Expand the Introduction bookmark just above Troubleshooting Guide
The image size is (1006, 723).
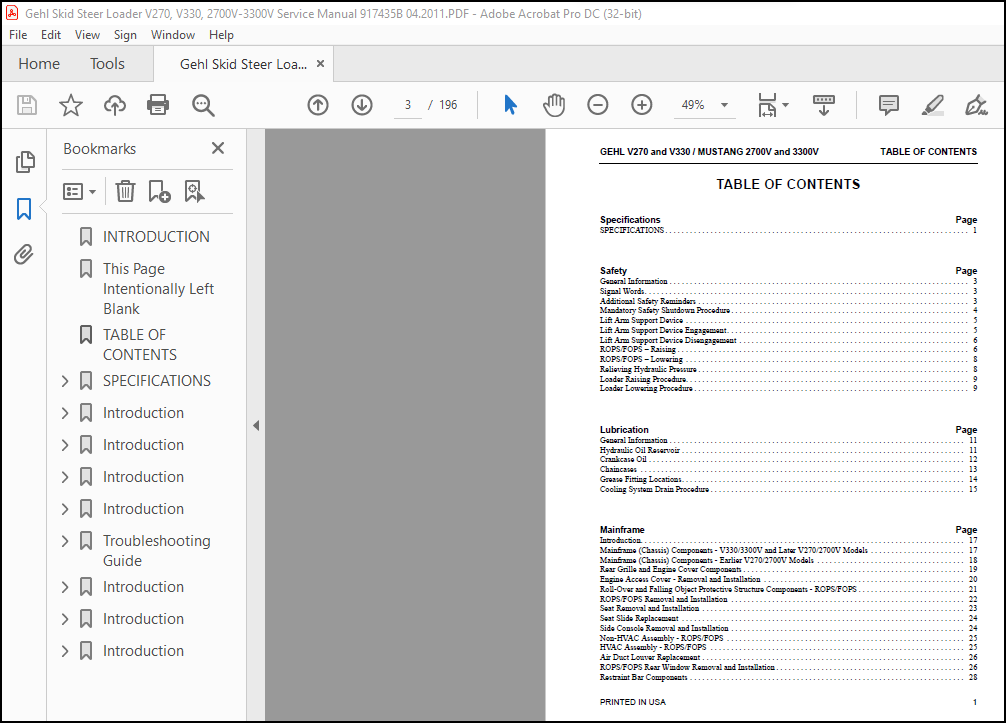(65, 509)
